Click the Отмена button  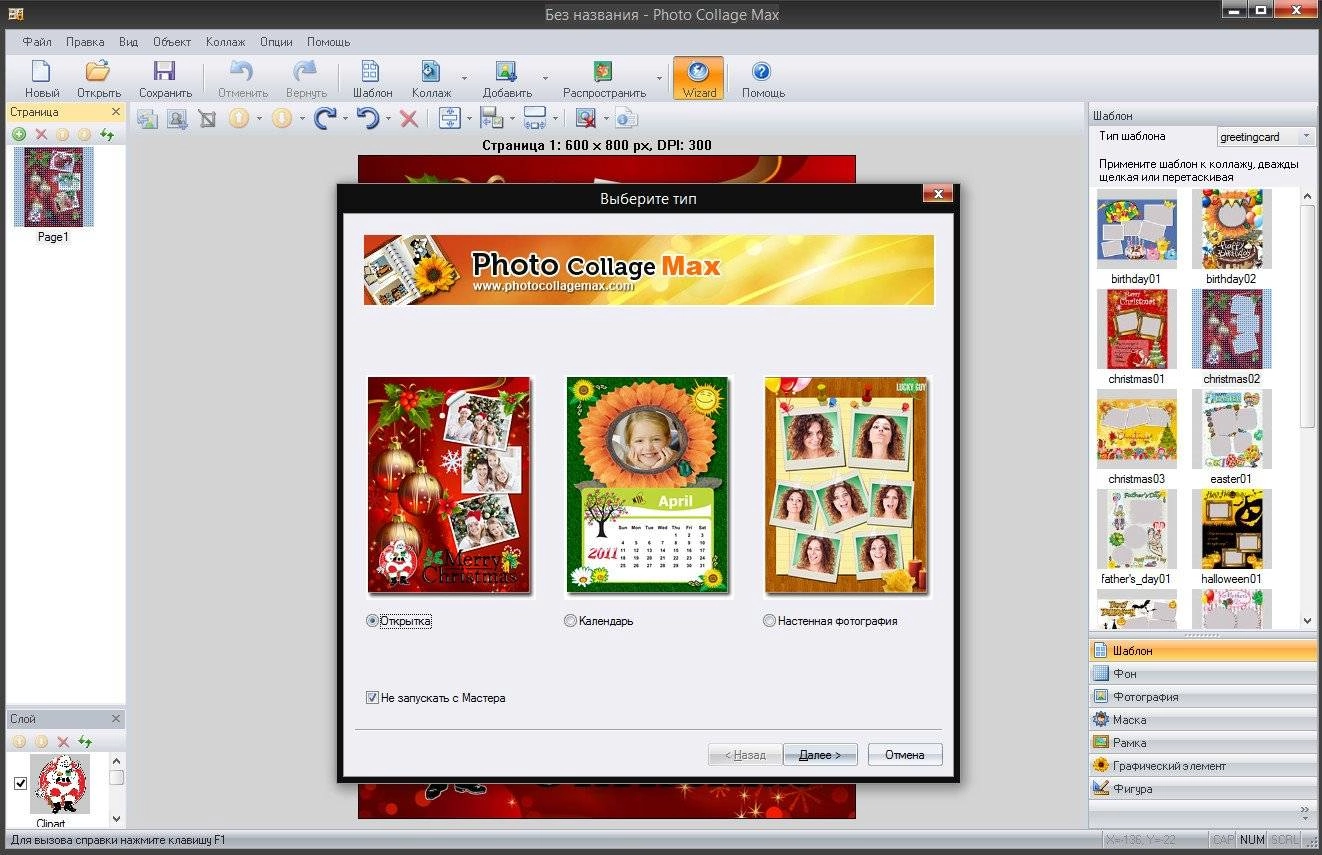[905, 755]
